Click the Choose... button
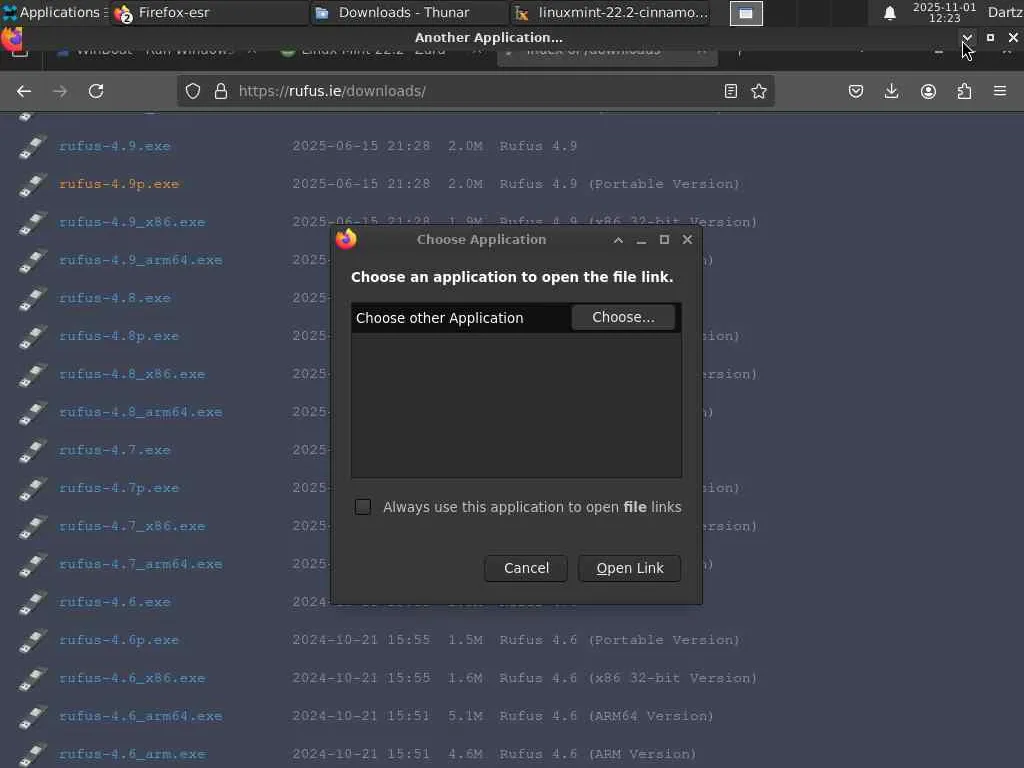Image resolution: width=1024 pixels, height=768 pixels. (x=623, y=317)
